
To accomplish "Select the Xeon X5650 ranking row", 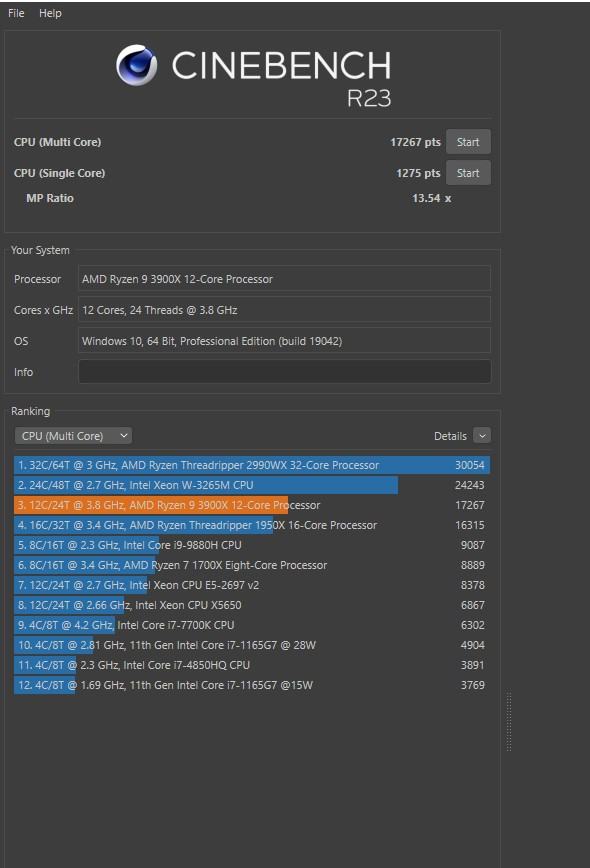I will tap(252, 605).
